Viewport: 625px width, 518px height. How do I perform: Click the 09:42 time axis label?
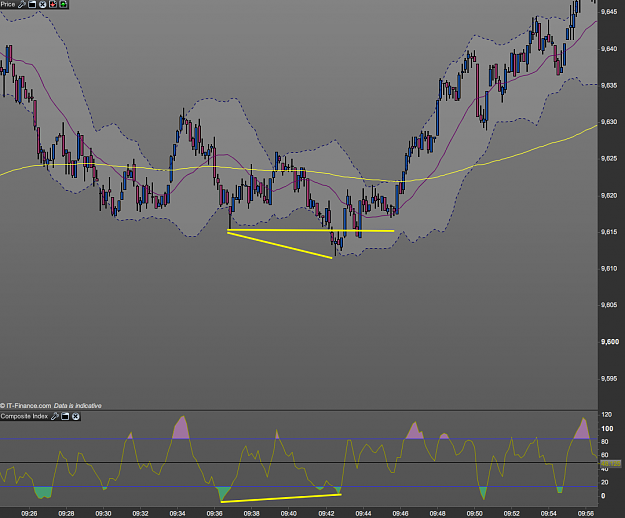(x=326, y=514)
